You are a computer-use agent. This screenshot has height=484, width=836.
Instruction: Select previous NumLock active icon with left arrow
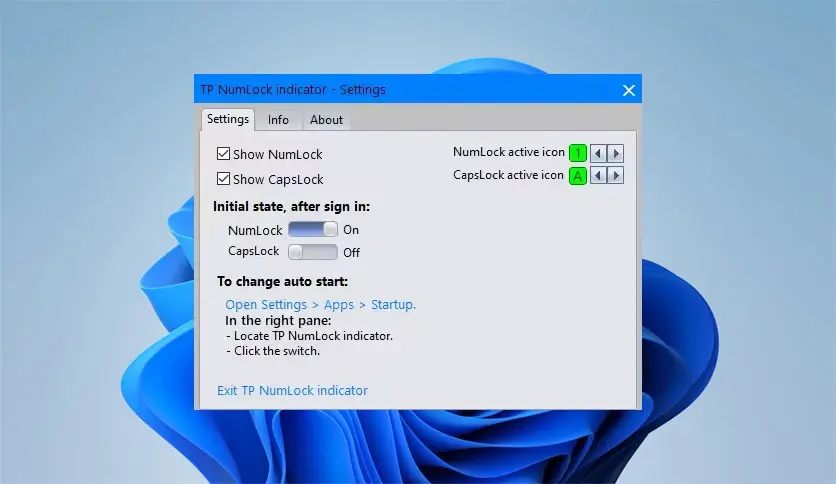click(598, 154)
